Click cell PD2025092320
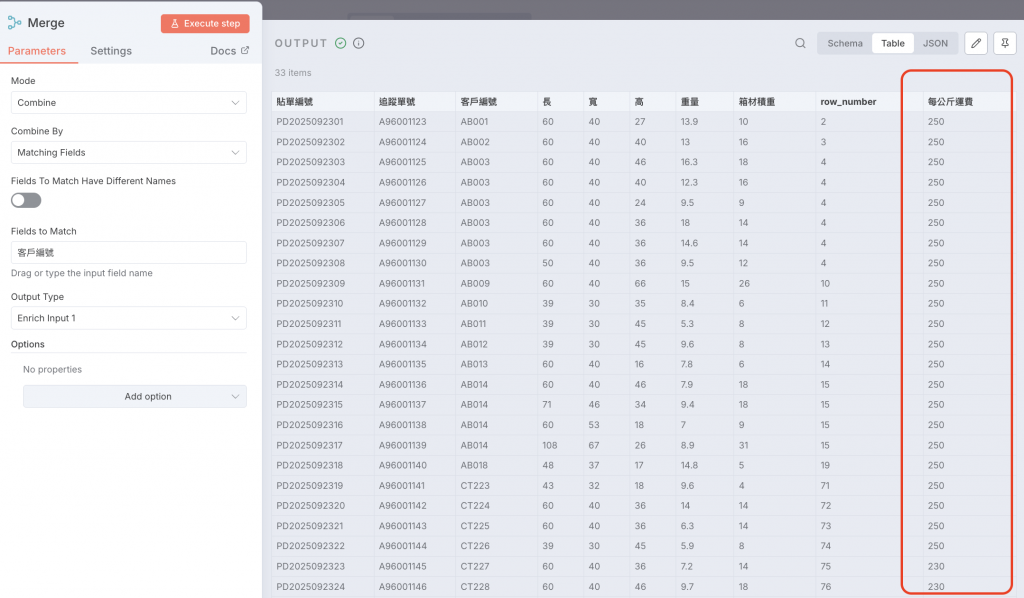 310,505
